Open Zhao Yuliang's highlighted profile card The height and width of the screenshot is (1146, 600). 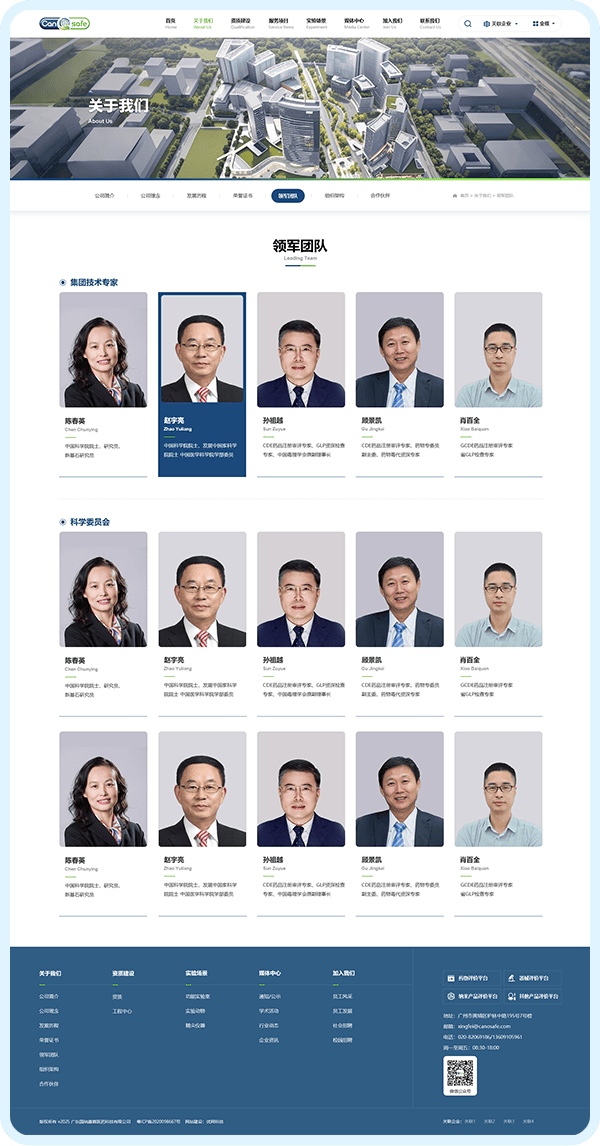click(202, 384)
